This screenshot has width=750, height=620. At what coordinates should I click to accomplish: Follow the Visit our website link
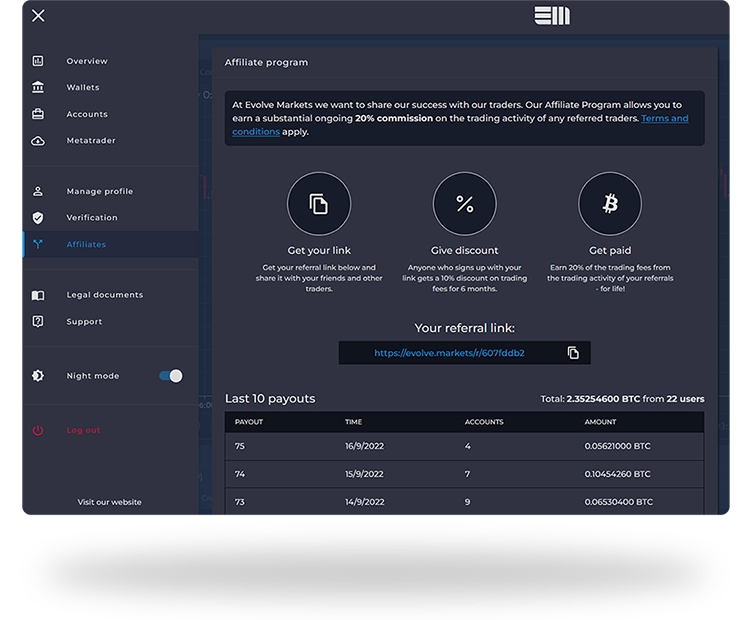click(110, 502)
